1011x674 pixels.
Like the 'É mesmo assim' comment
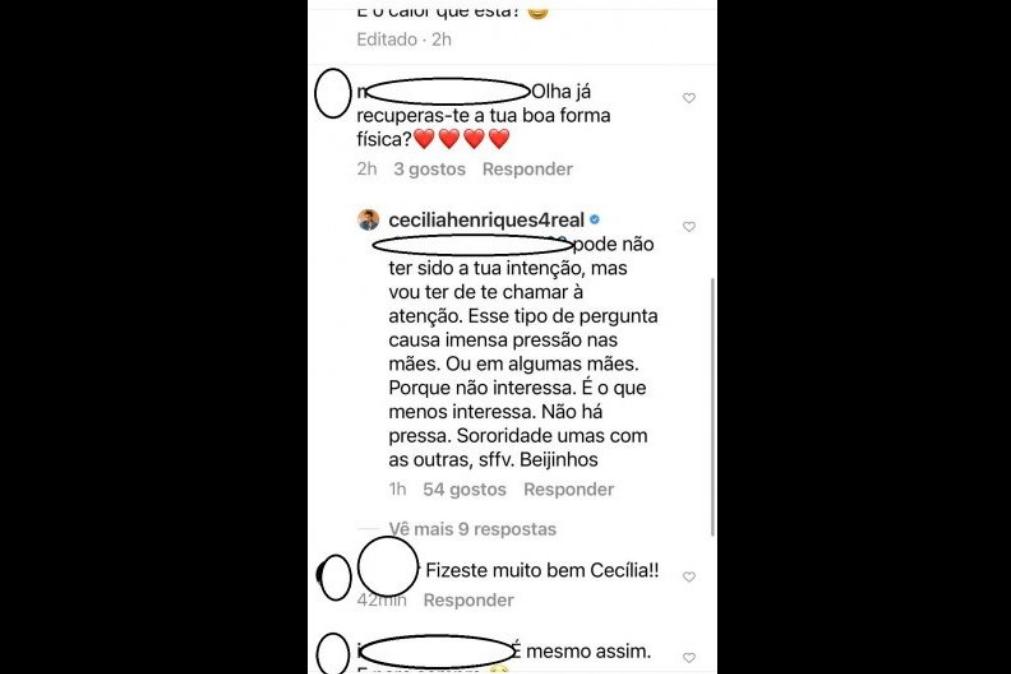(689, 657)
